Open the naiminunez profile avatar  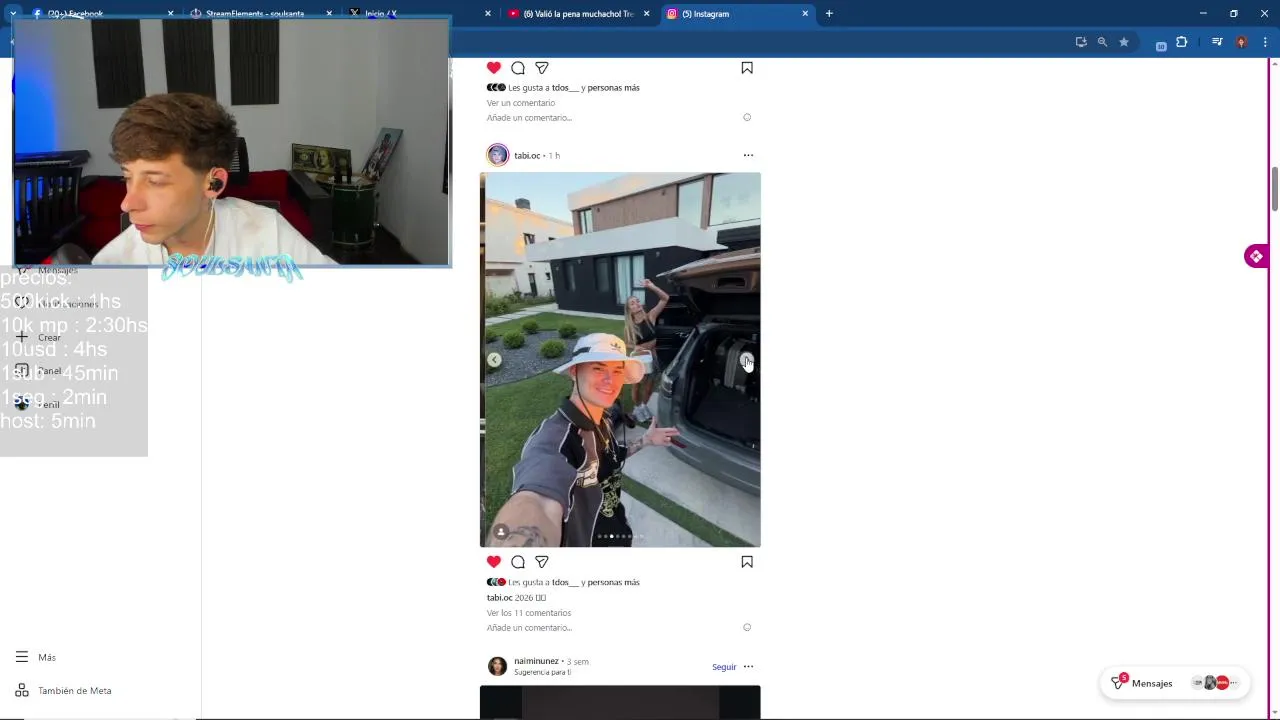(497, 667)
